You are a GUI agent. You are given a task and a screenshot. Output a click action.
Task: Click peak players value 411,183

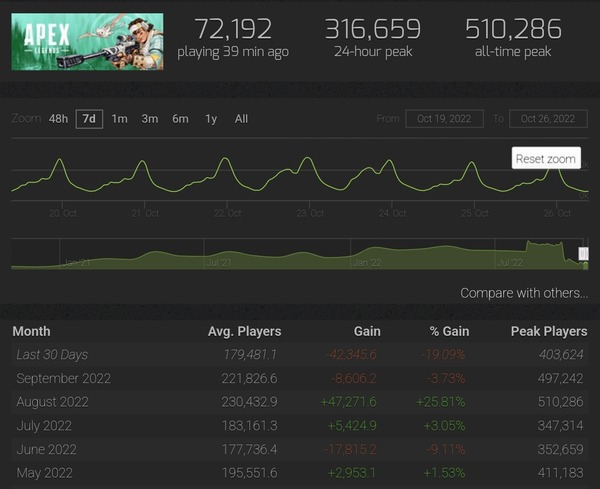(560, 473)
